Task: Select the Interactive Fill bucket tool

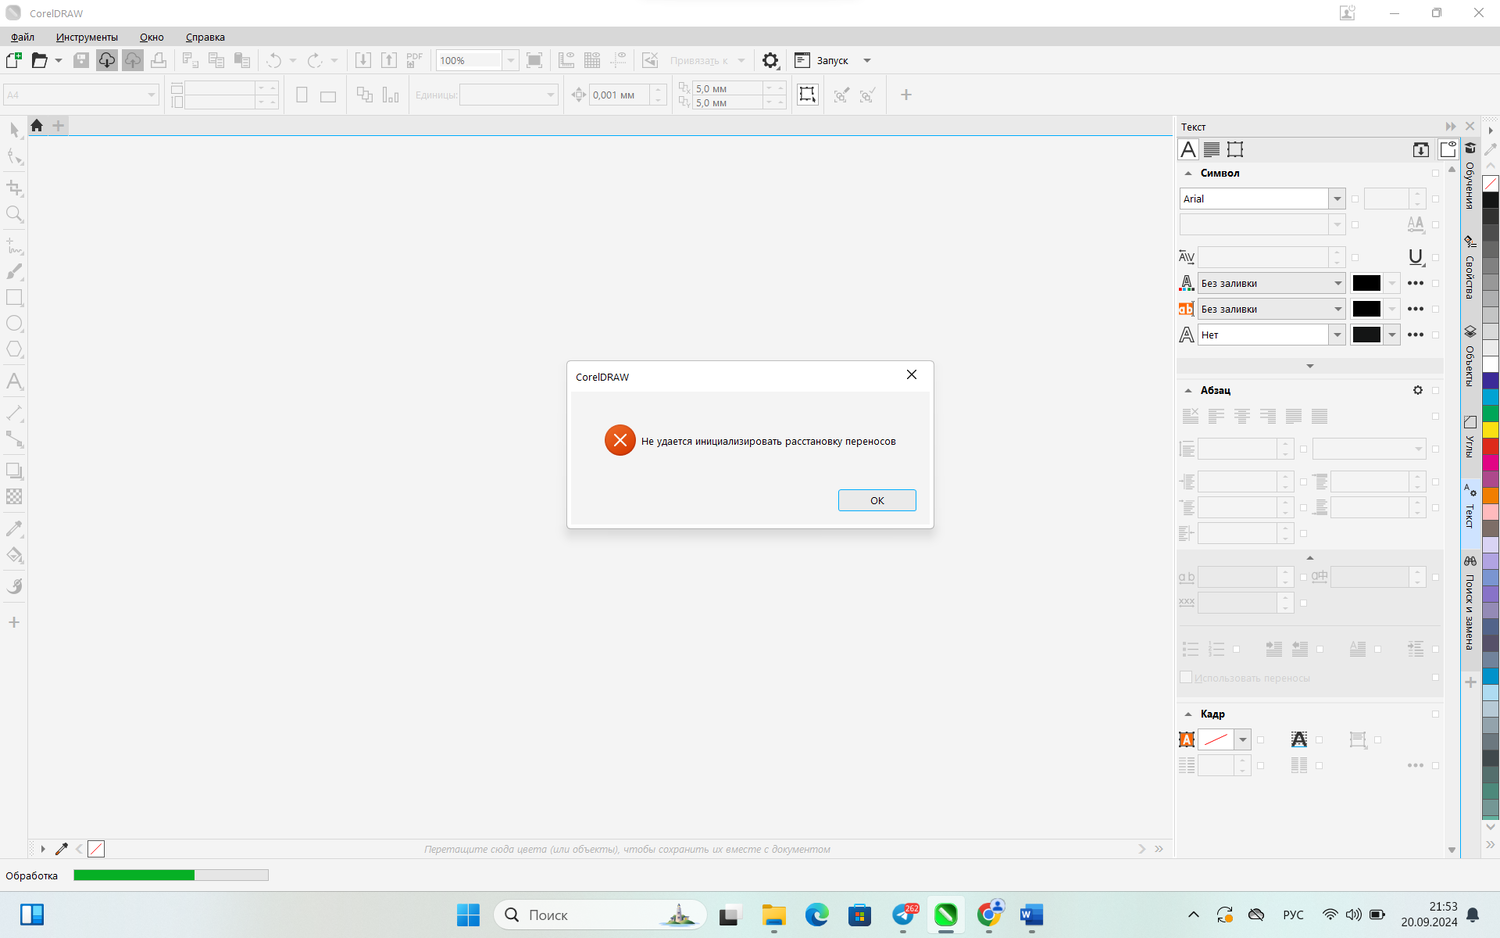Action: tap(14, 555)
